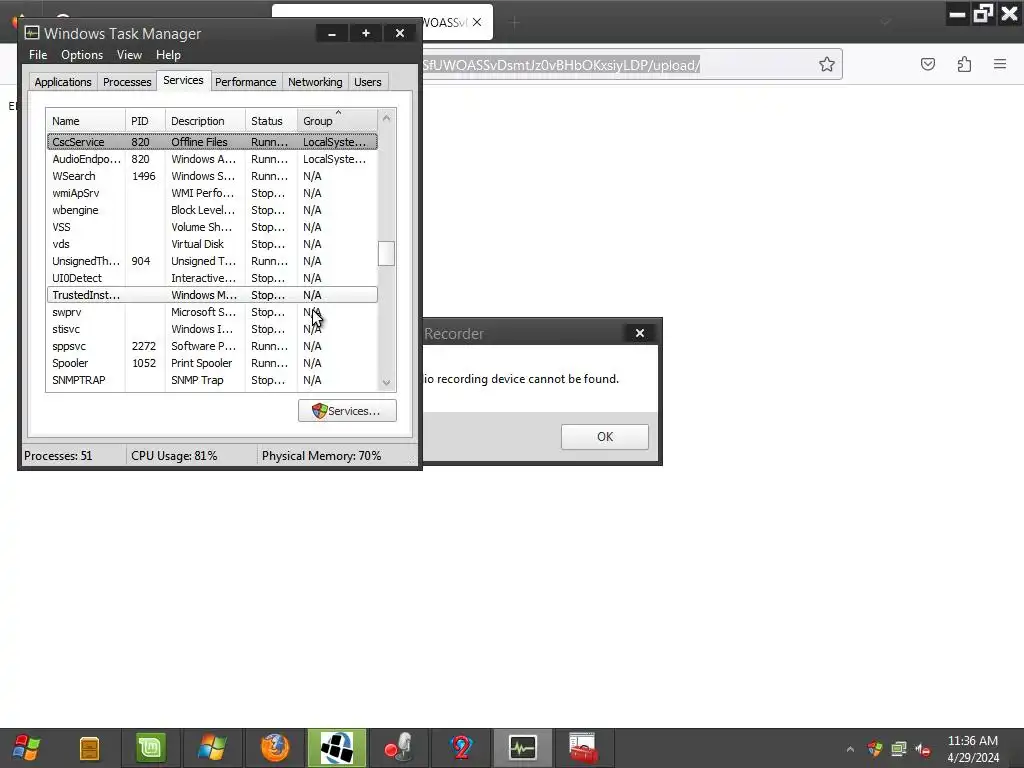Select the Spooler service row
The height and width of the screenshot is (768, 1024).
click(212, 362)
